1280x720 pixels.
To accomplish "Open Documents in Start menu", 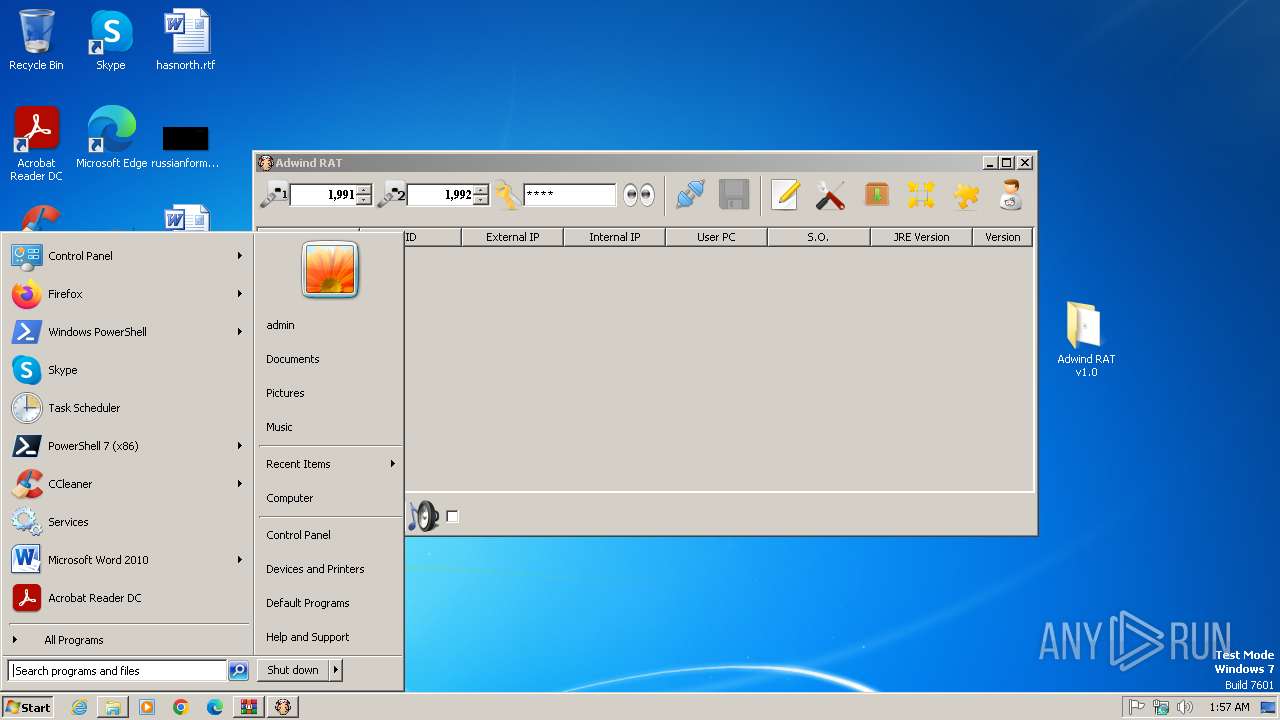I will click(293, 359).
